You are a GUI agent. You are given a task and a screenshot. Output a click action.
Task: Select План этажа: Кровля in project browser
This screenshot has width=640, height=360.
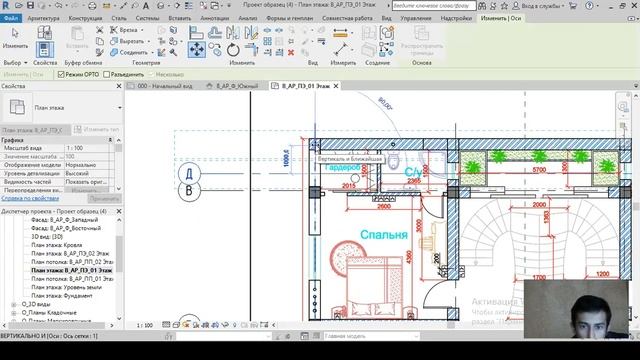click(57, 245)
